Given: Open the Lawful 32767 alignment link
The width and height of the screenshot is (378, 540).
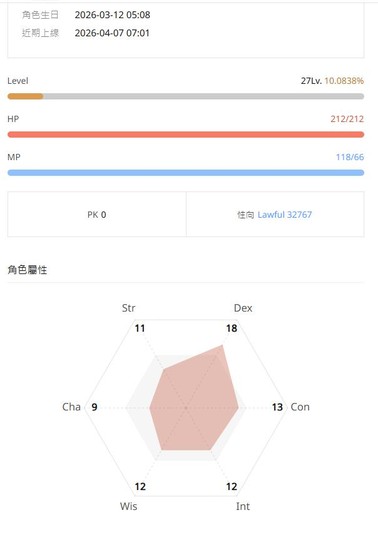Looking at the screenshot, I should tap(284, 215).
